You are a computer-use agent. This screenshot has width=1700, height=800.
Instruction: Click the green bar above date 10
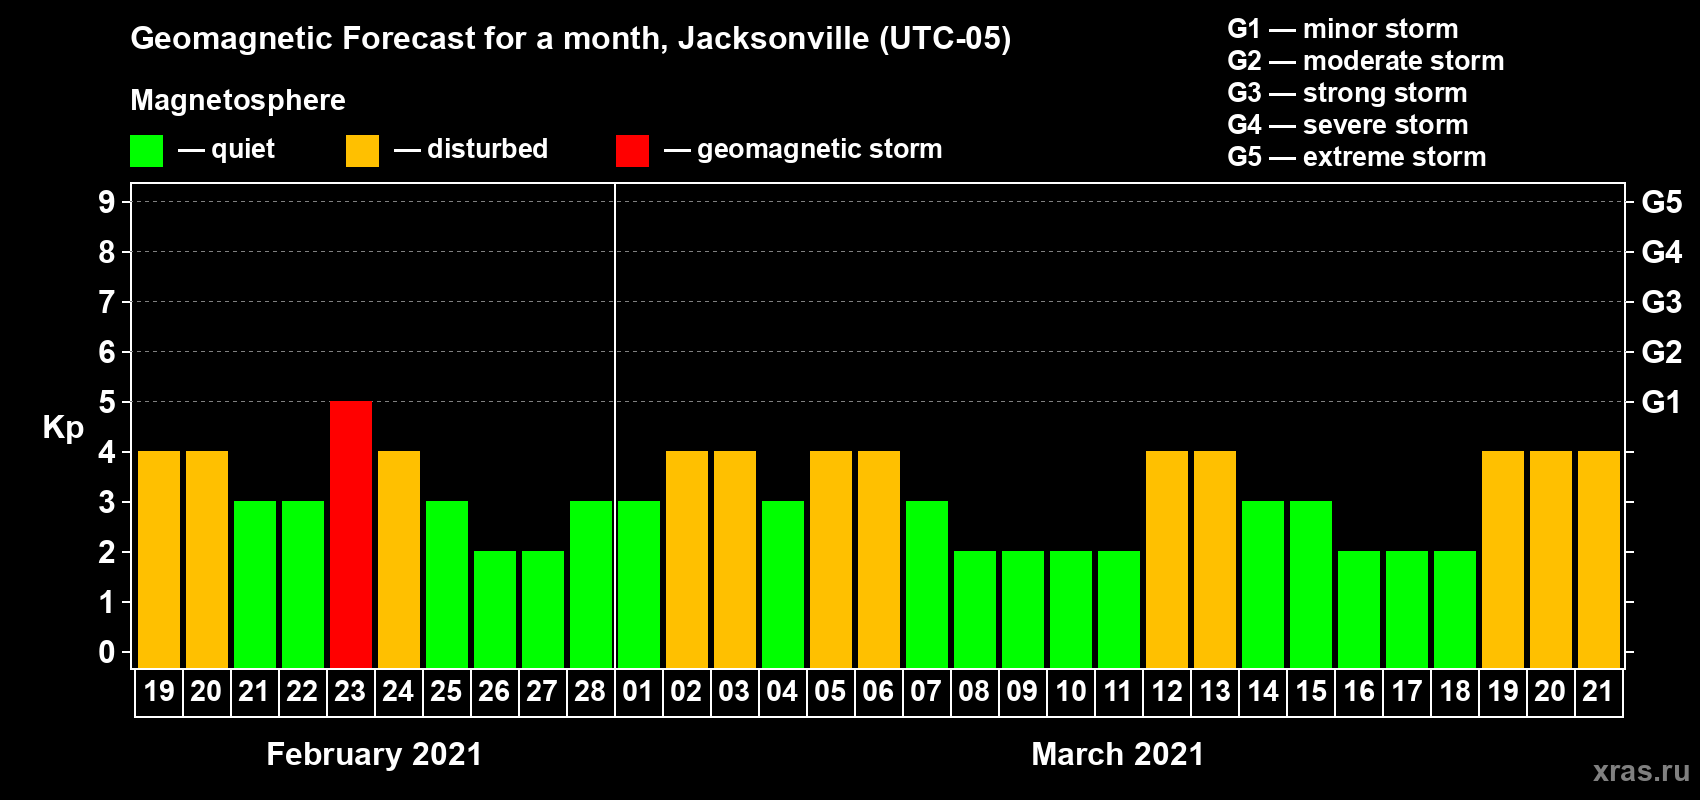coord(1071,609)
